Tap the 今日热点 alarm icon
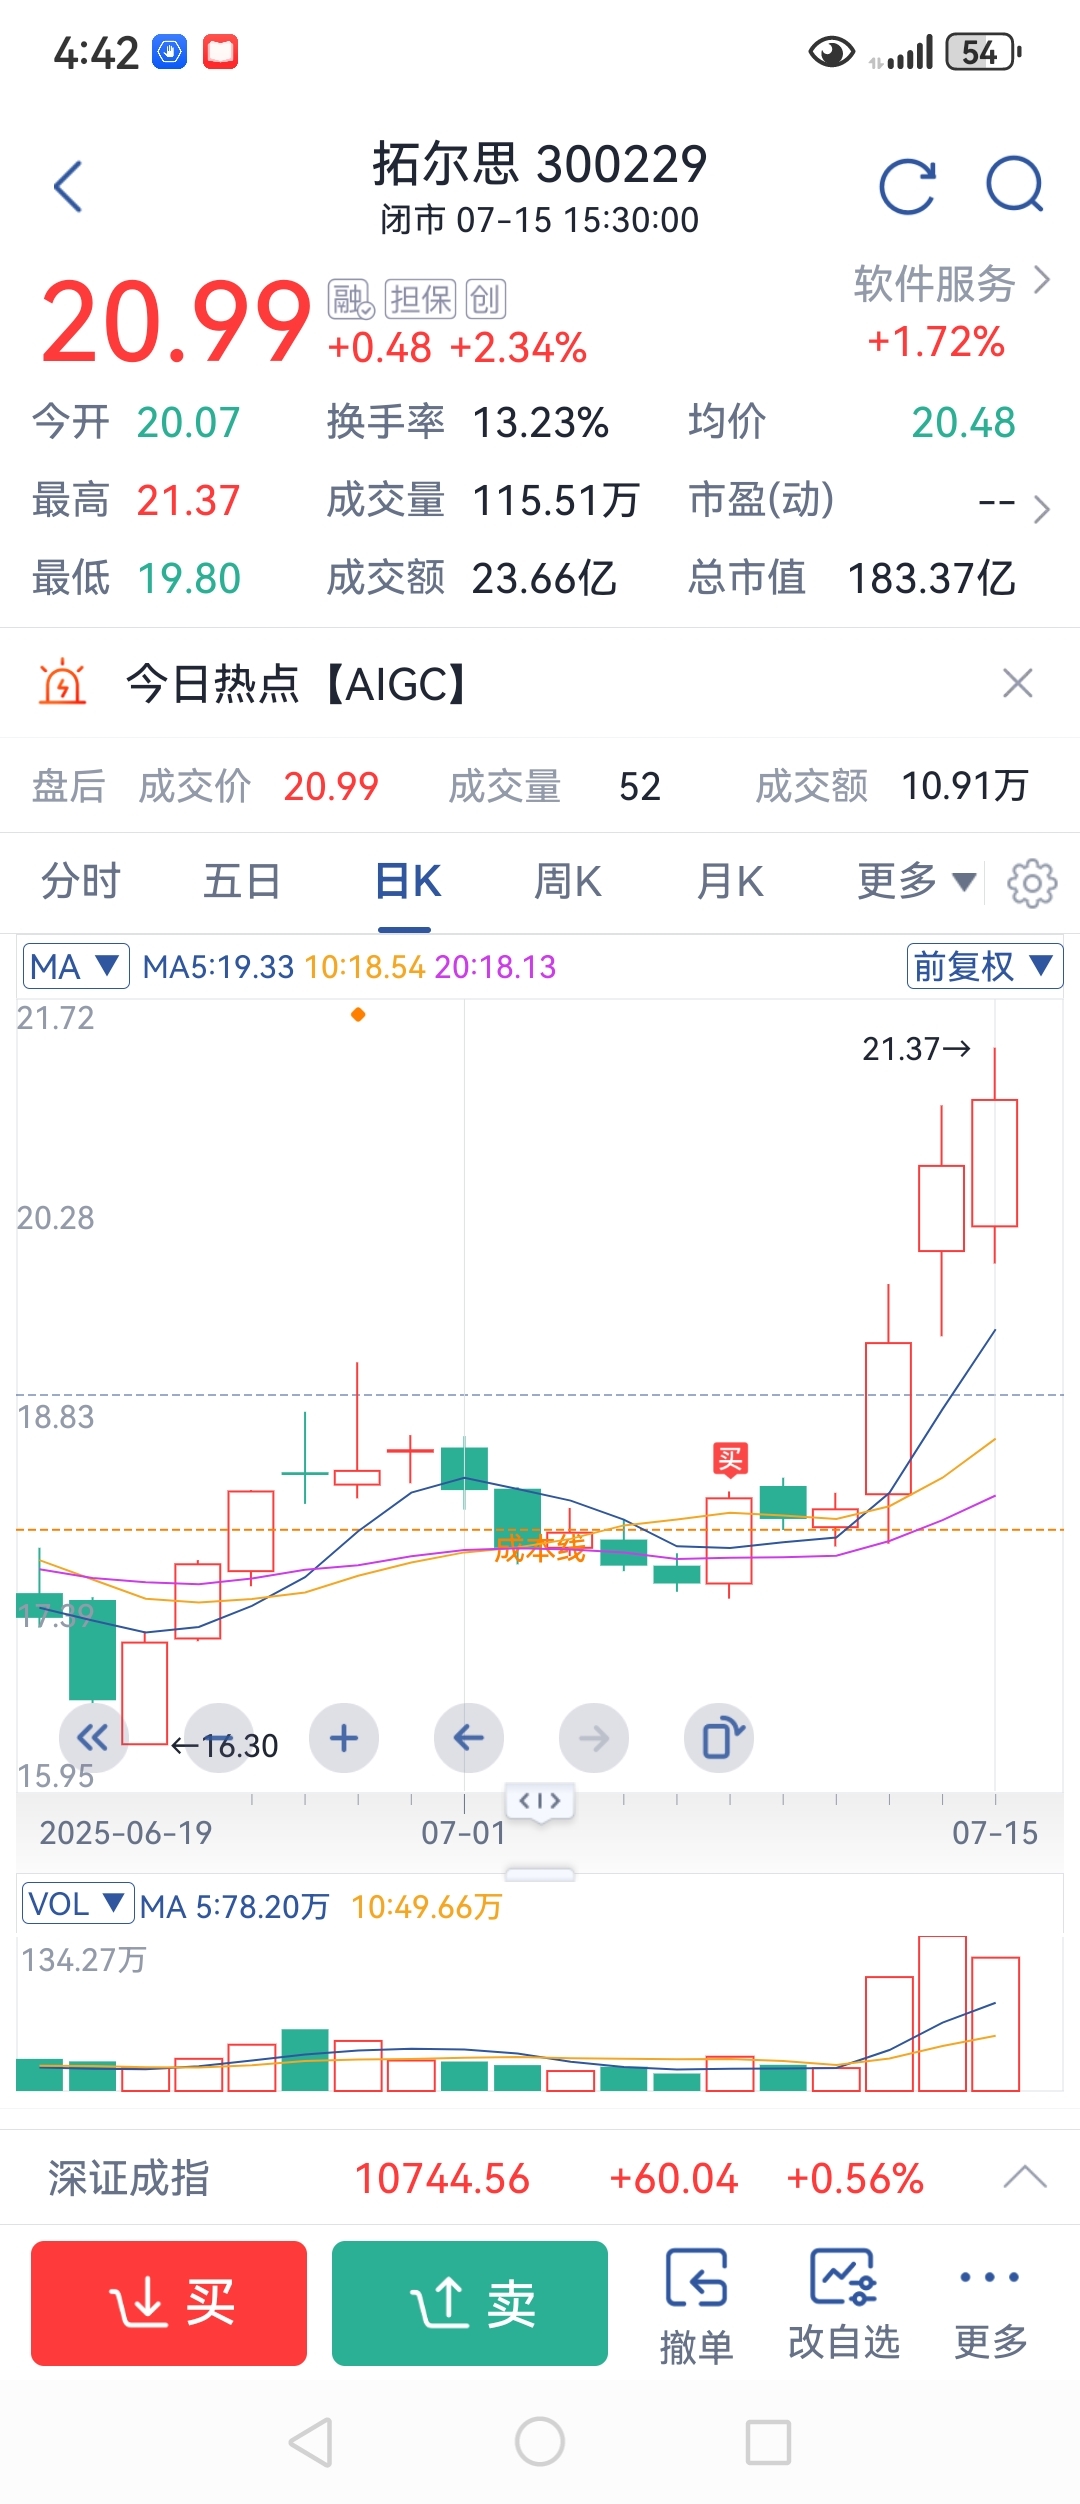 (x=62, y=683)
